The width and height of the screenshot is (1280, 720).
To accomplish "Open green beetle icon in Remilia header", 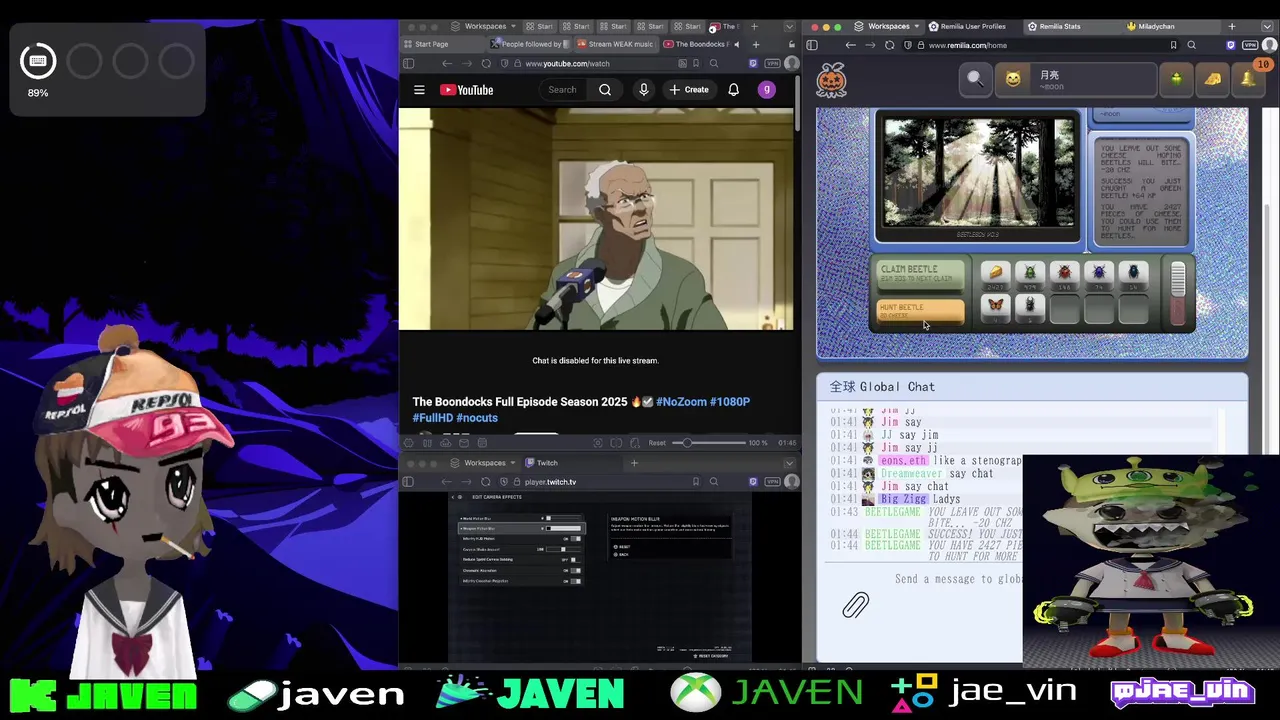I will (x=1176, y=79).
